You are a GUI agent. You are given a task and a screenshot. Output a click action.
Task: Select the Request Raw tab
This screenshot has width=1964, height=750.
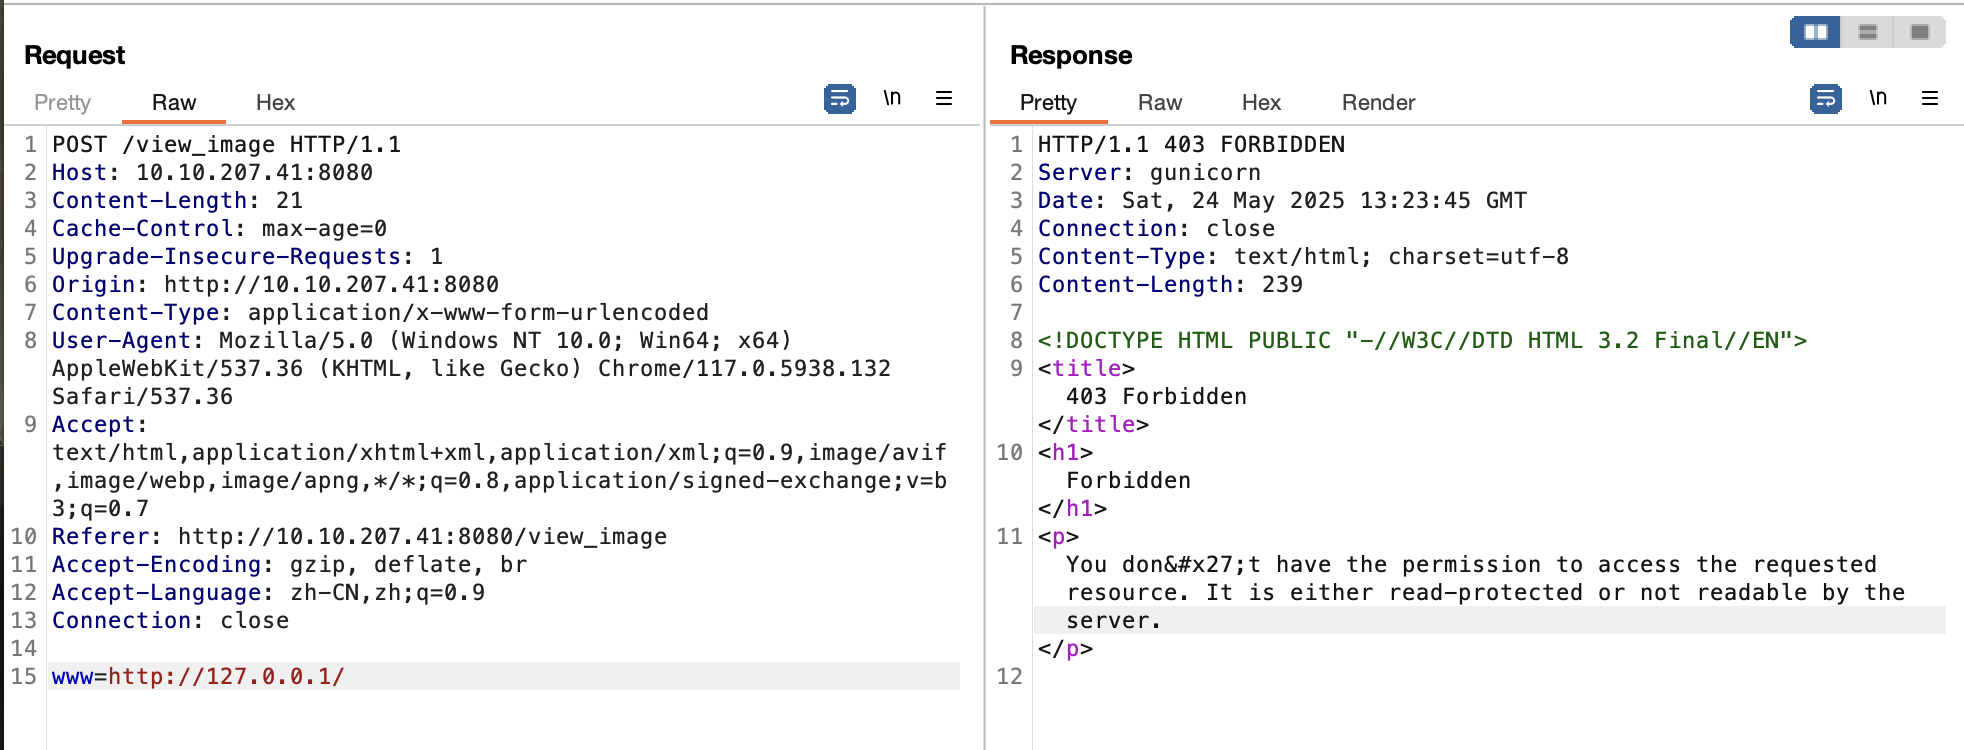click(x=174, y=103)
